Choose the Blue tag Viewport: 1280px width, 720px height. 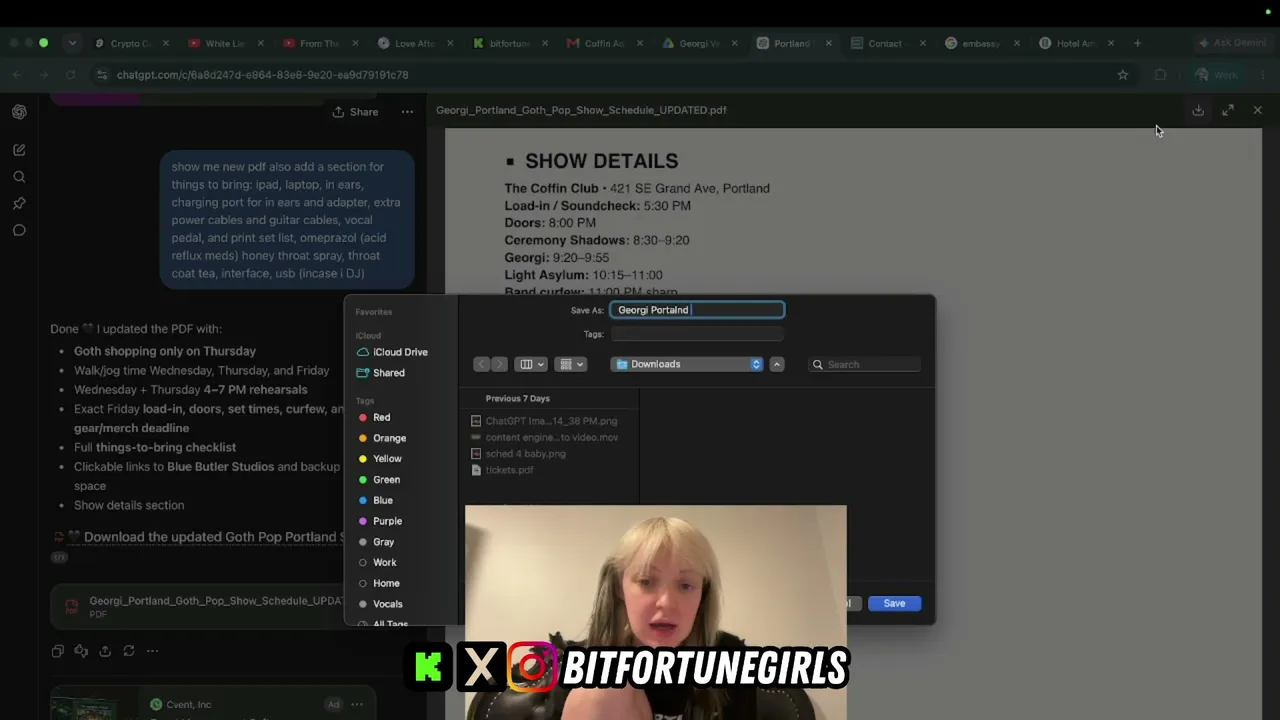click(x=375, y=500)
